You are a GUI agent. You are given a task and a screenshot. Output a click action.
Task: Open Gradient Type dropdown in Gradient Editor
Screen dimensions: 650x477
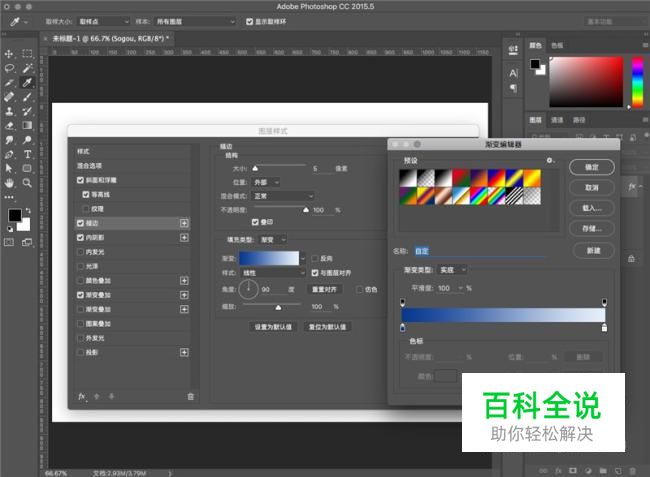click(452, 270)
